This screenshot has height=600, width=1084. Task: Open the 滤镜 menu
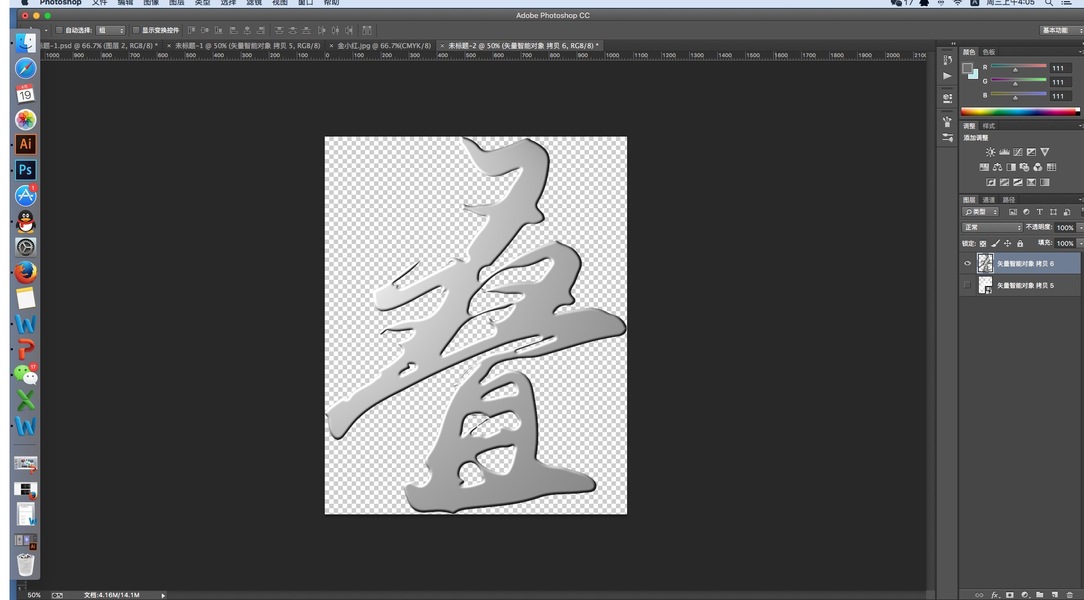(x=254, y=3)
